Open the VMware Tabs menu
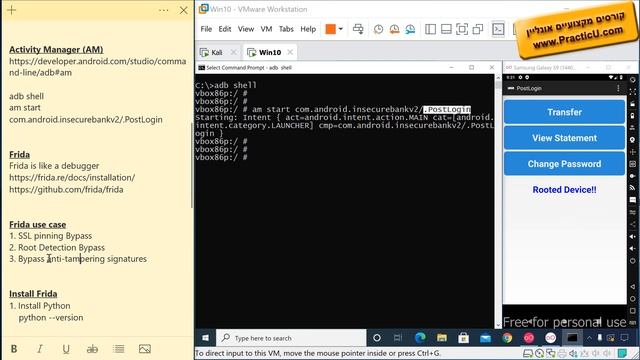The height and width of the screenshot is (360, 640). click(286, 29)
